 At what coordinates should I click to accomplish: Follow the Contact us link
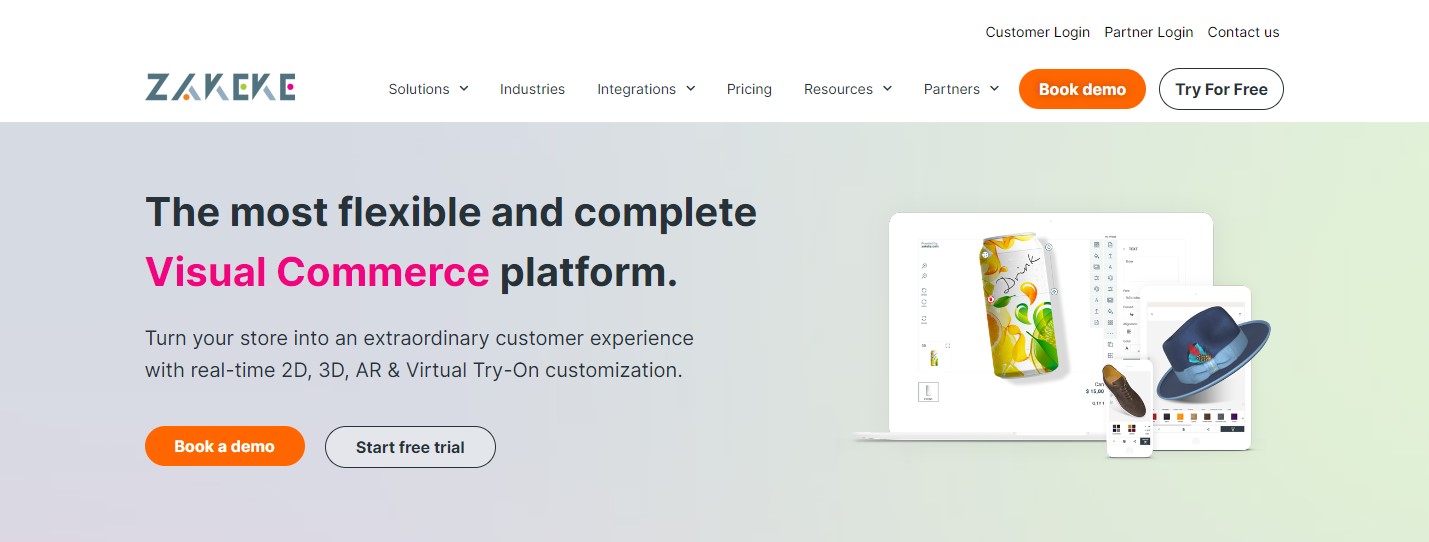[x=1243, y=32]
